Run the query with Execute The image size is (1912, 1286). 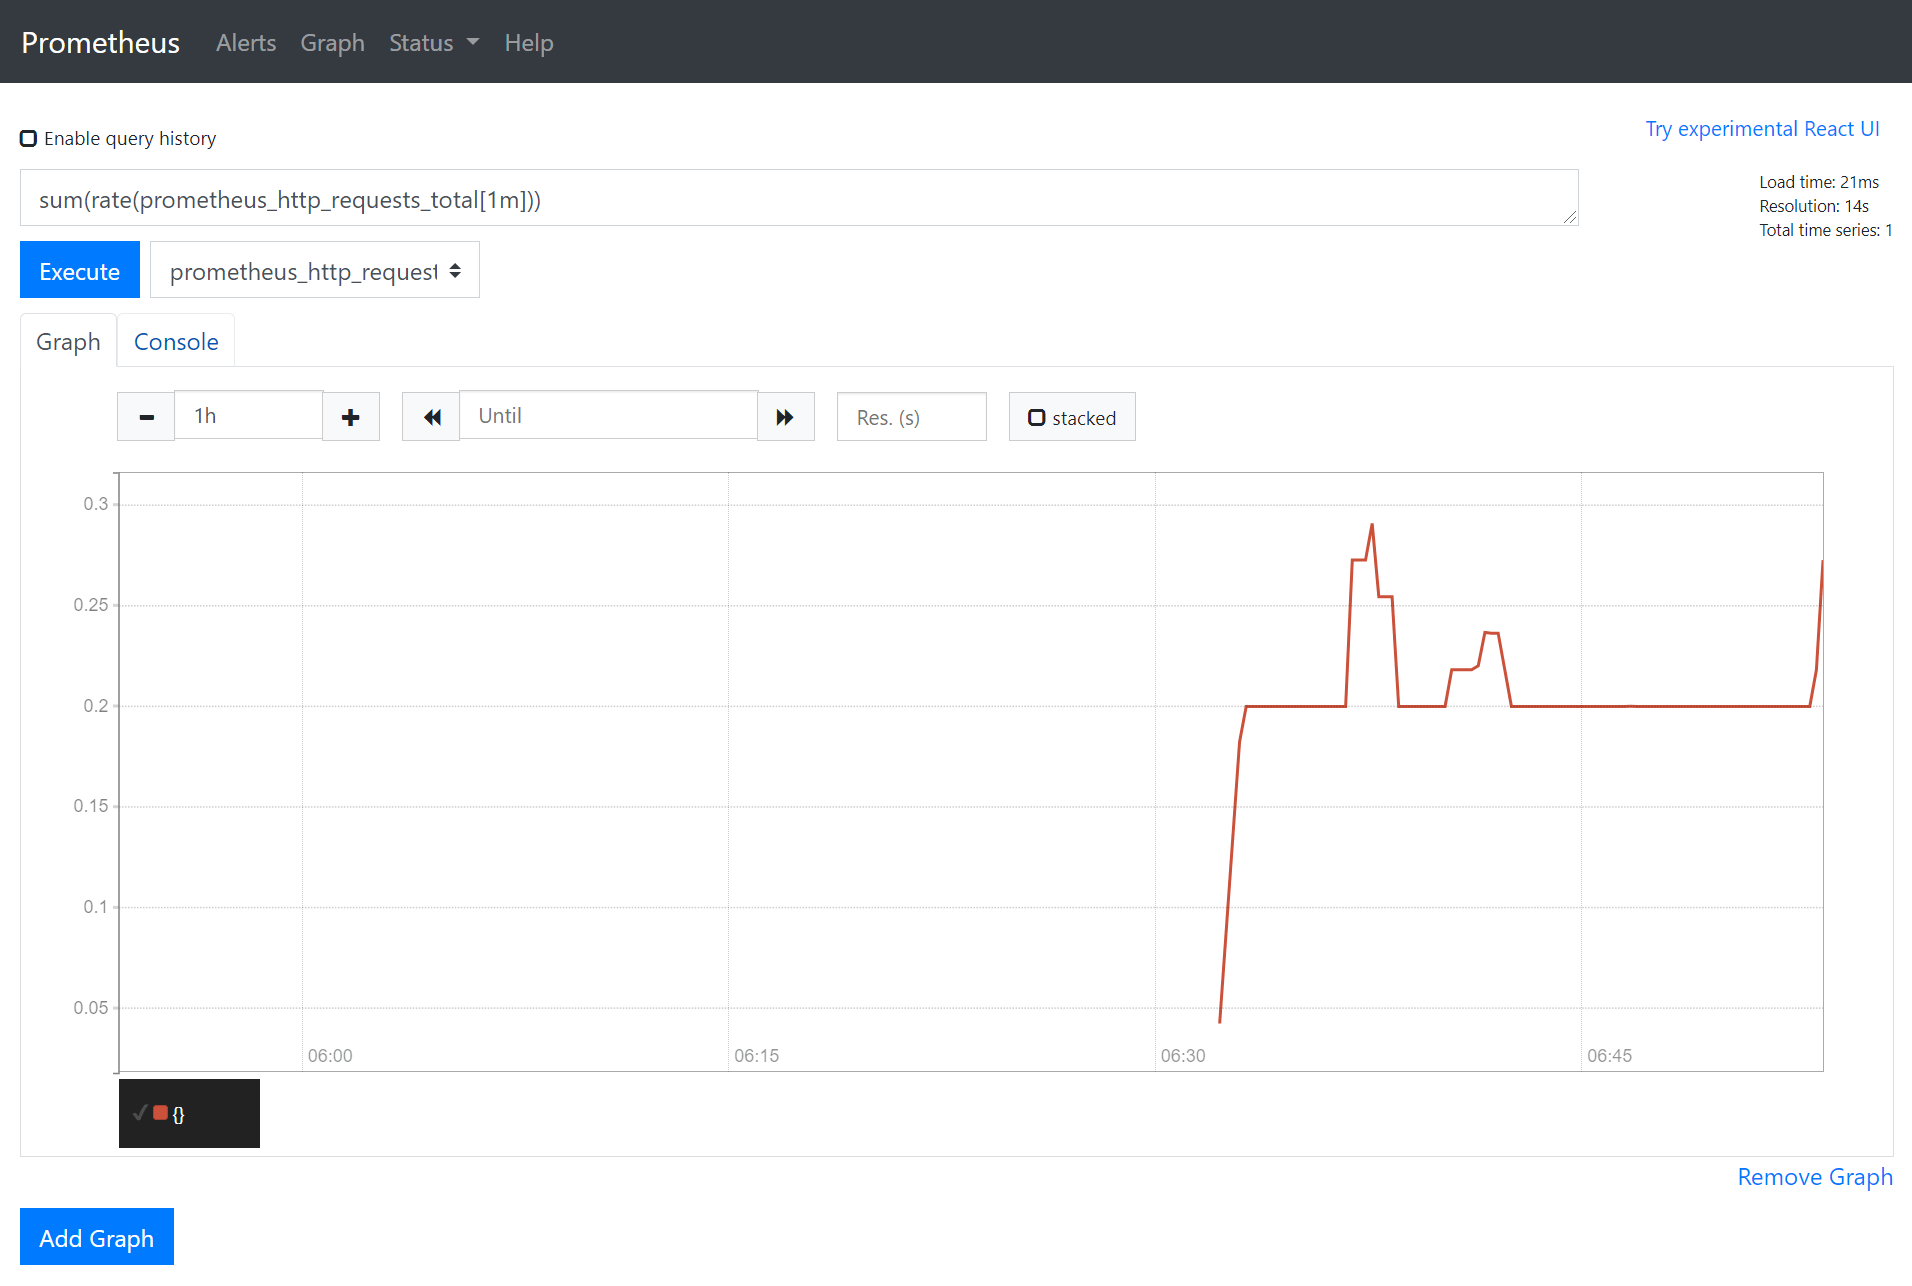pyautogui.click(x=80, y=270)
